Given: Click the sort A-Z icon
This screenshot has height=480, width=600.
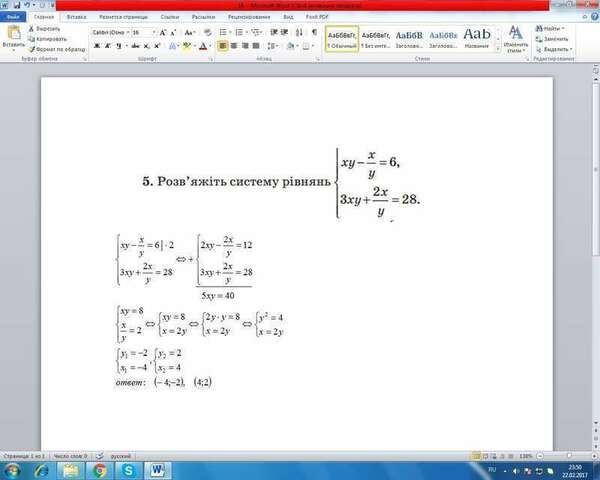Looking at the screenshot, I should point(300,33).
